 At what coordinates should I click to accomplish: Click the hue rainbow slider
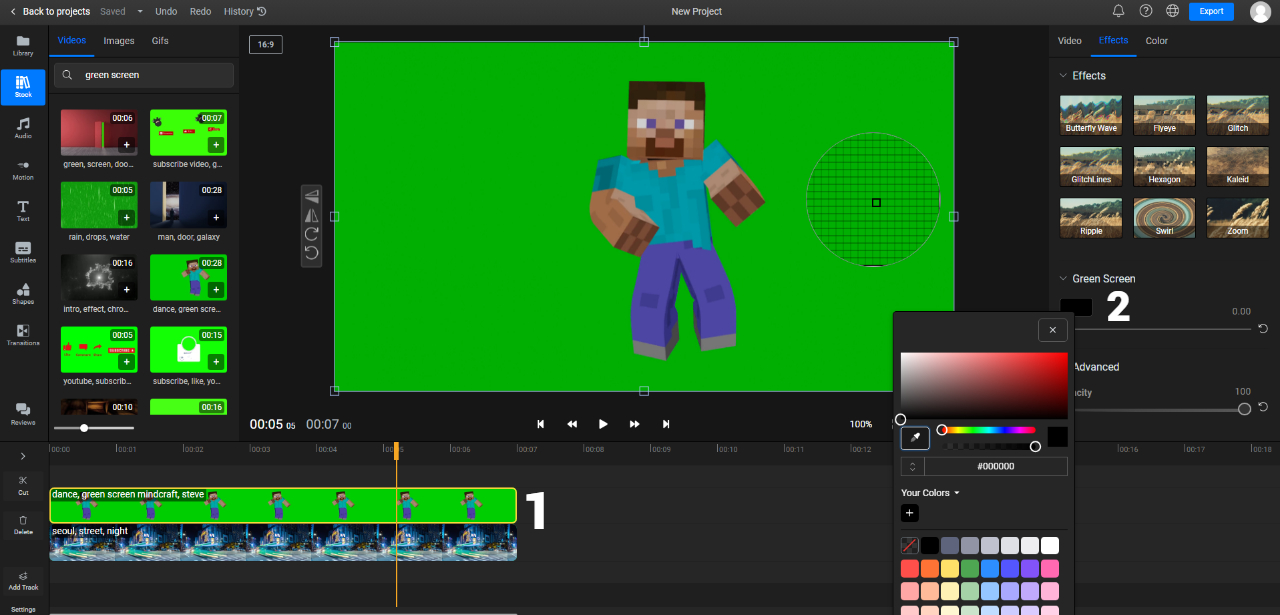(989, 430)
